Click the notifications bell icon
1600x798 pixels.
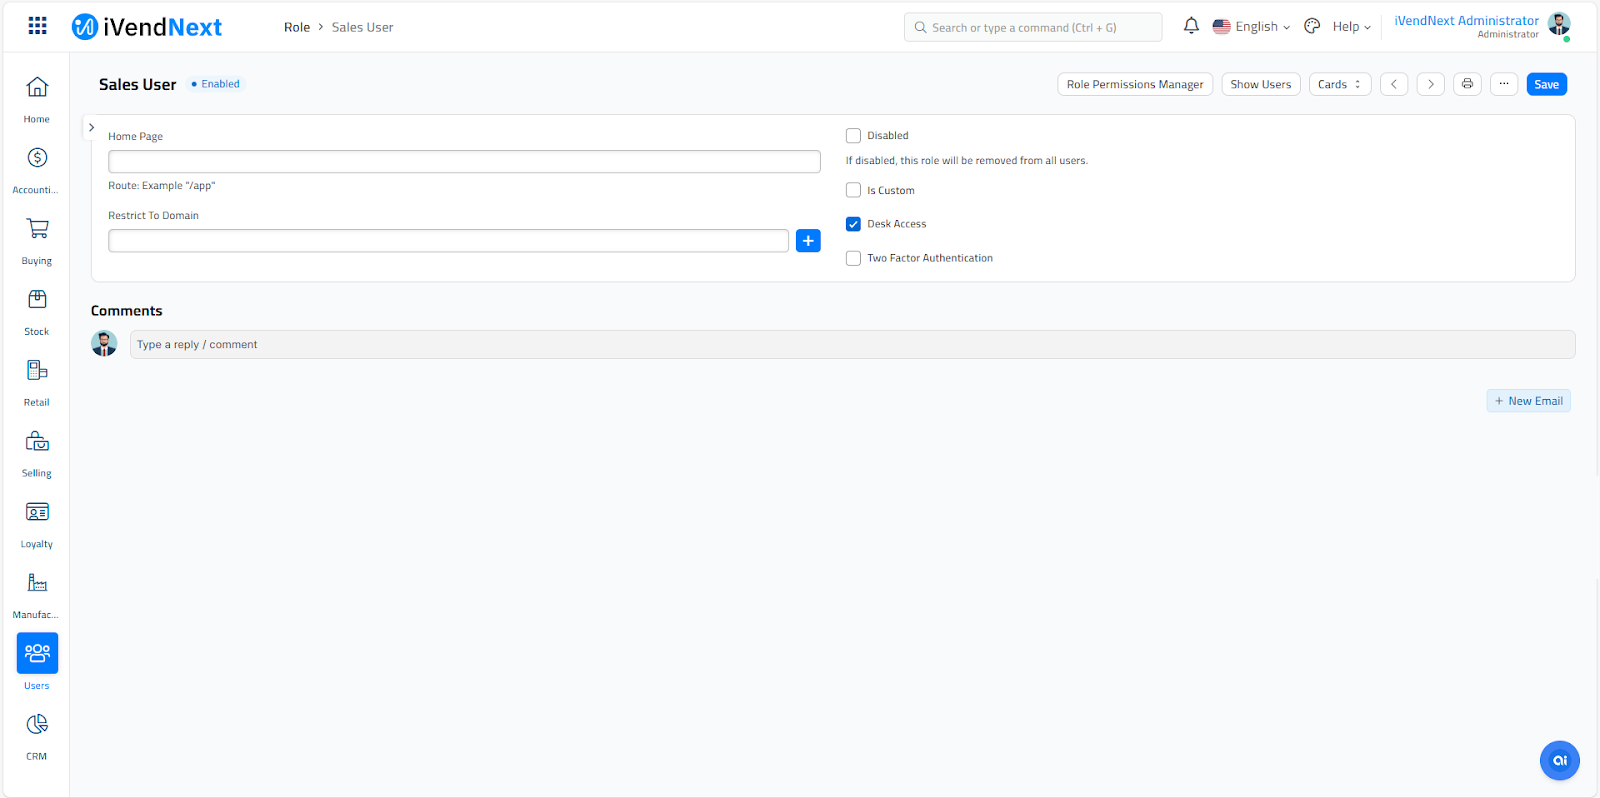(1191, 26)
